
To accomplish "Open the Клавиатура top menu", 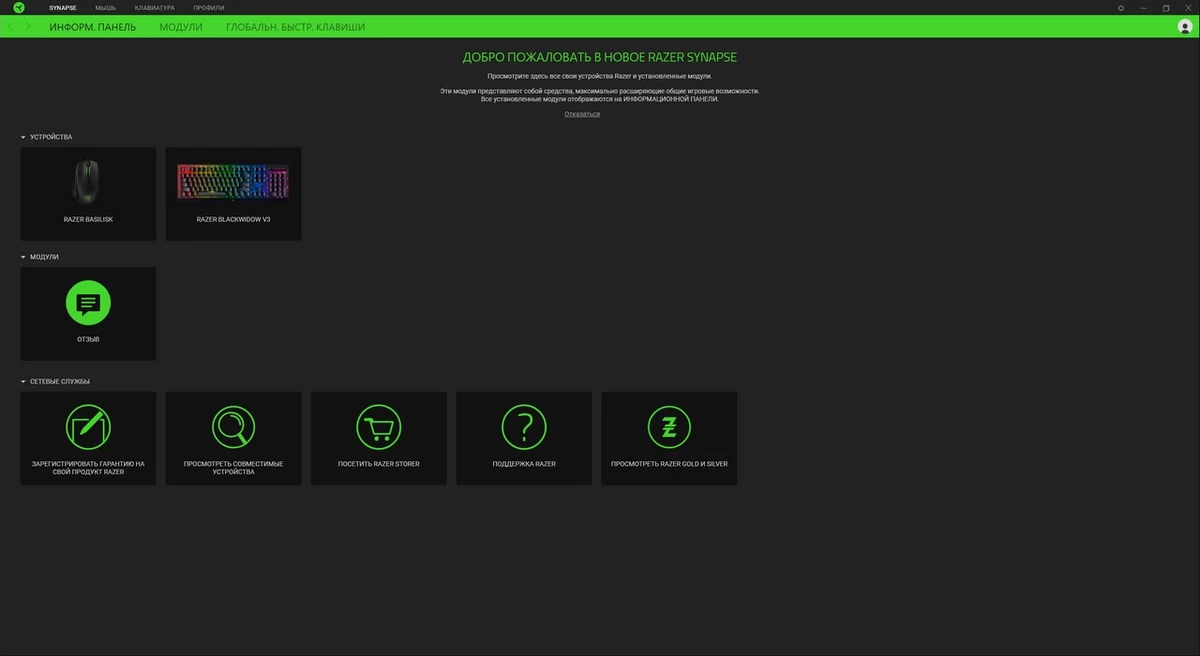I will click(154, 8).
